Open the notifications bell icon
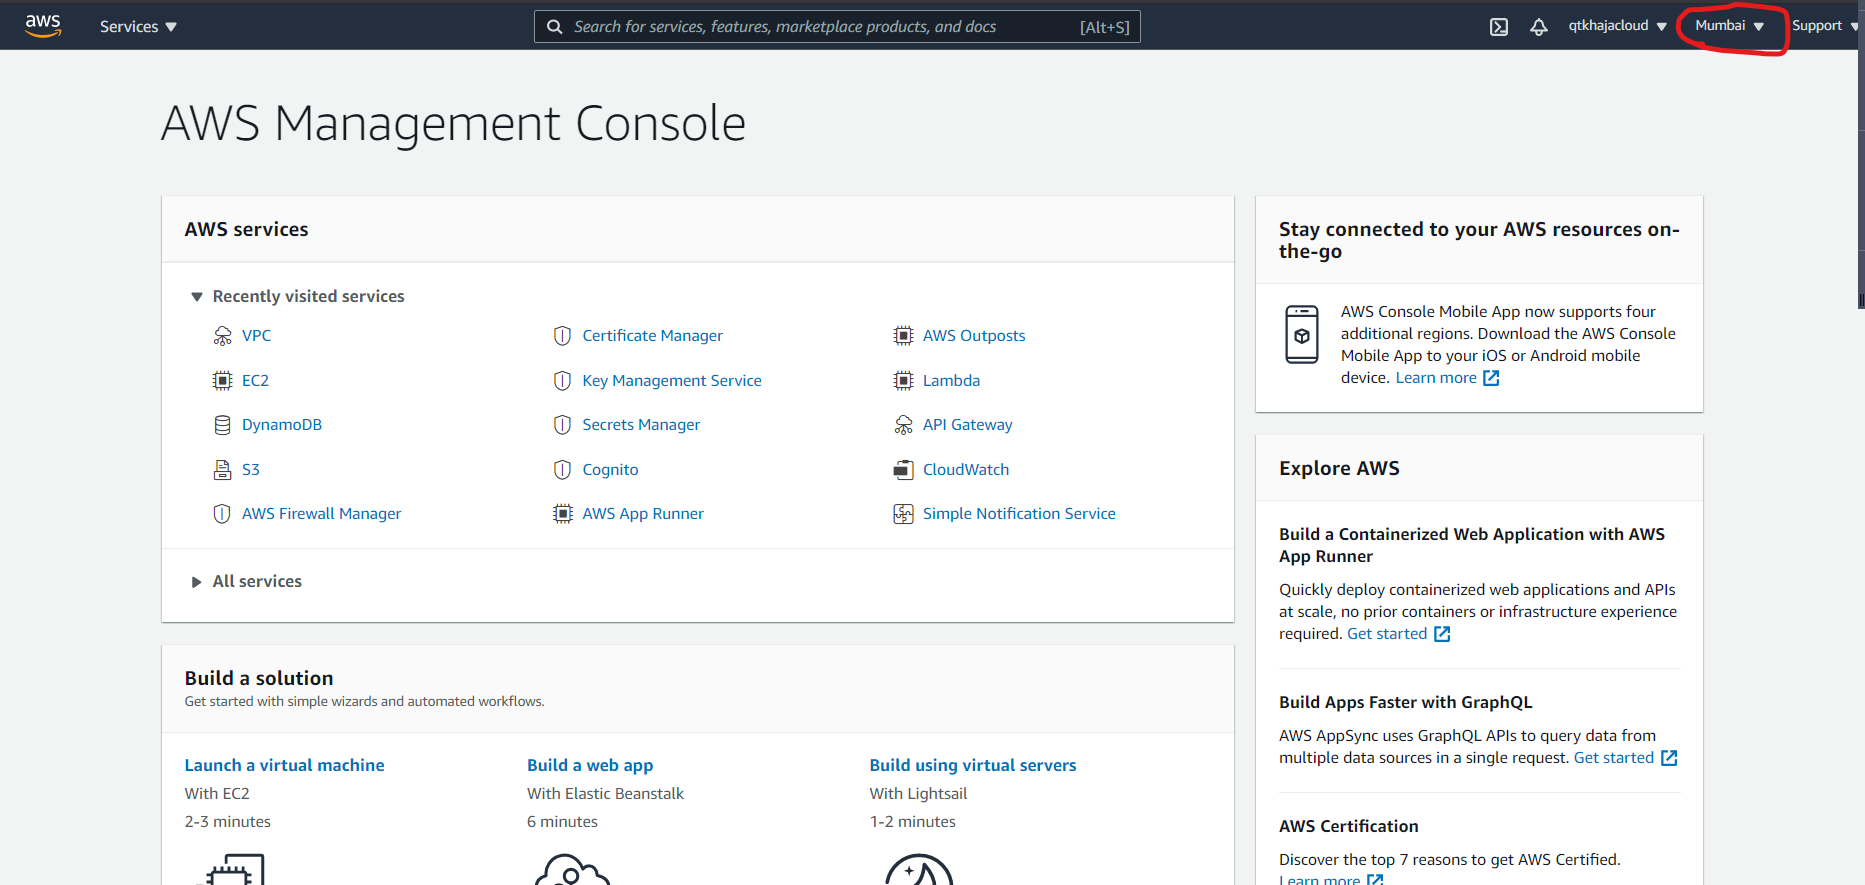Viewport: 1865px width, 885px height. point(1539,27)
